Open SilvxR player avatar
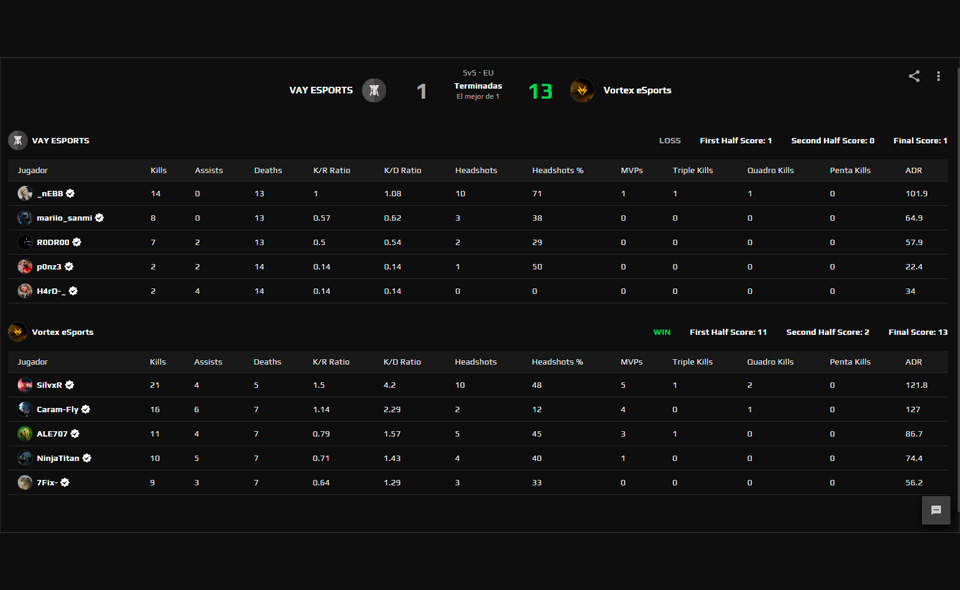Image resolution: width=960 pixels, height=590 pixels. [24, 385]
